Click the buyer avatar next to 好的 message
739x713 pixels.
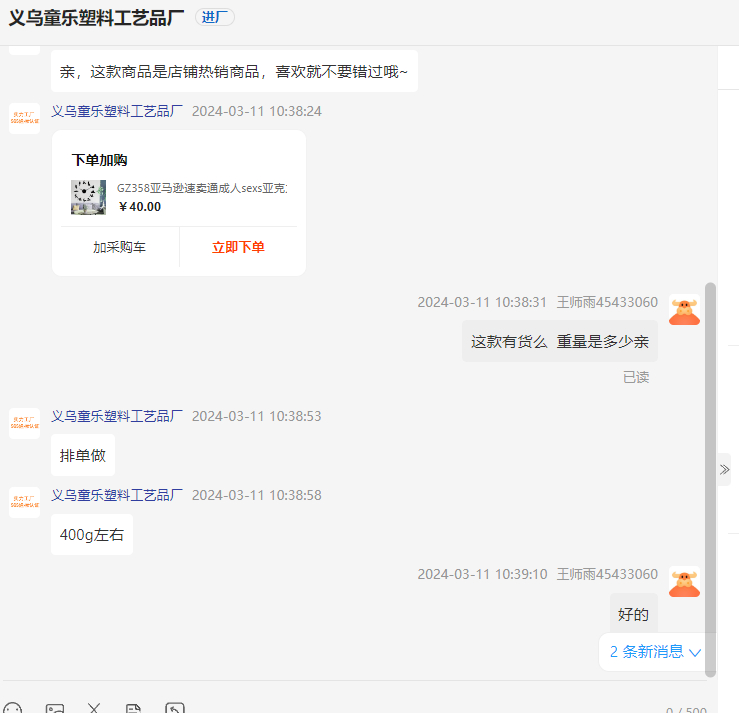684,583
